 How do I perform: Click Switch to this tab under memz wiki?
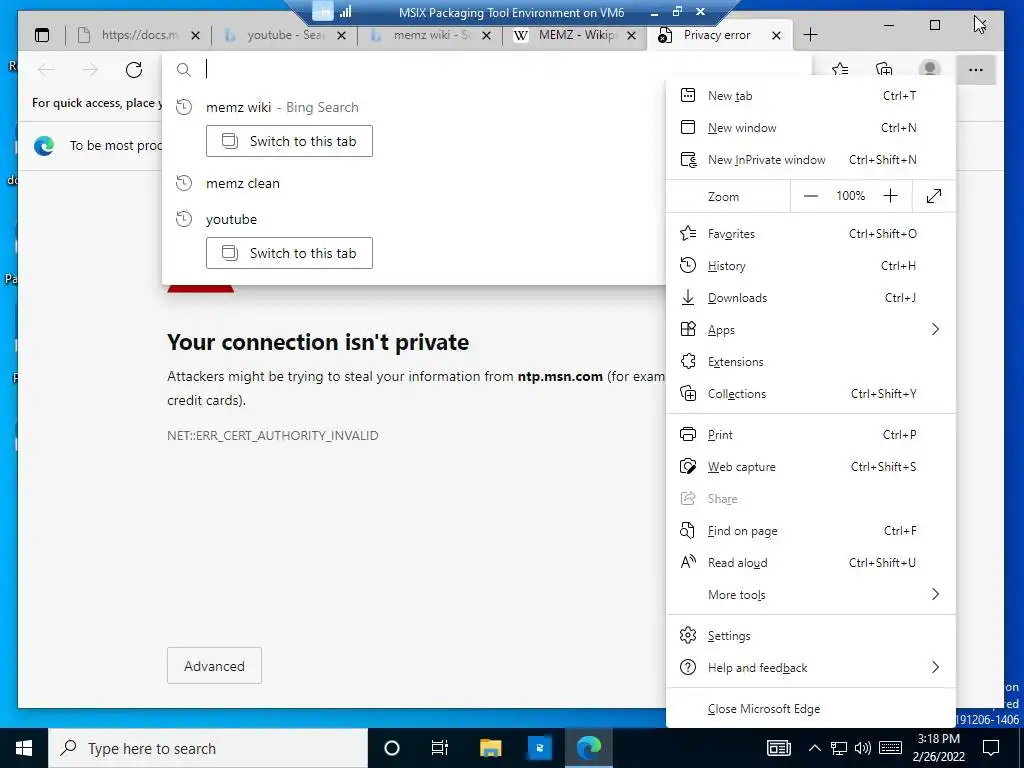point(289,141)
